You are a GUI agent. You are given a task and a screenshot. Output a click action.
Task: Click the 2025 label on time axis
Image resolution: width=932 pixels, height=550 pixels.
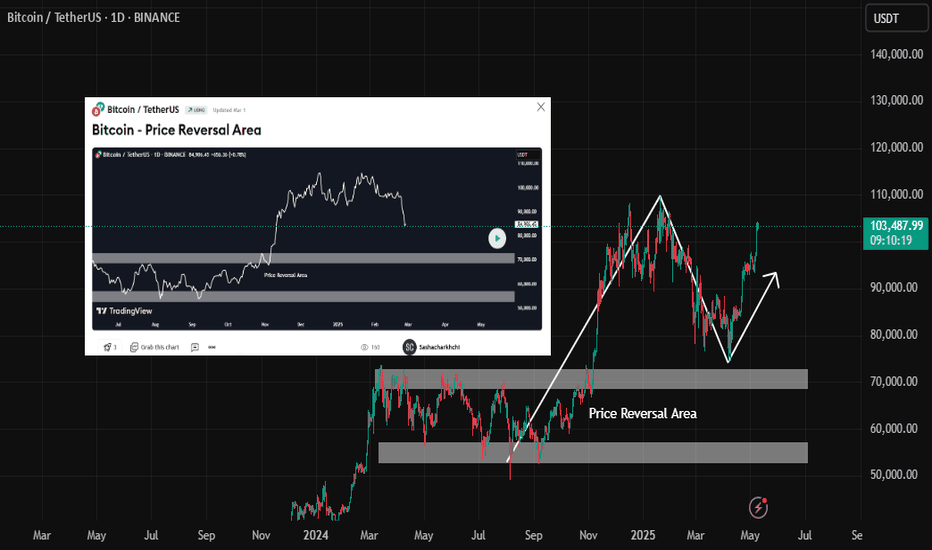coord(643,535)
